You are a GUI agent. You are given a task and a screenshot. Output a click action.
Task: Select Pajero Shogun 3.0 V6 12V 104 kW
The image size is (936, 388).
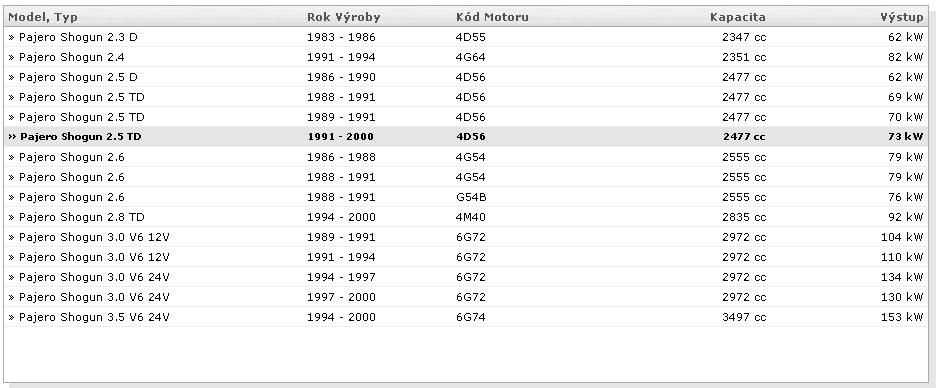[466, 237]
